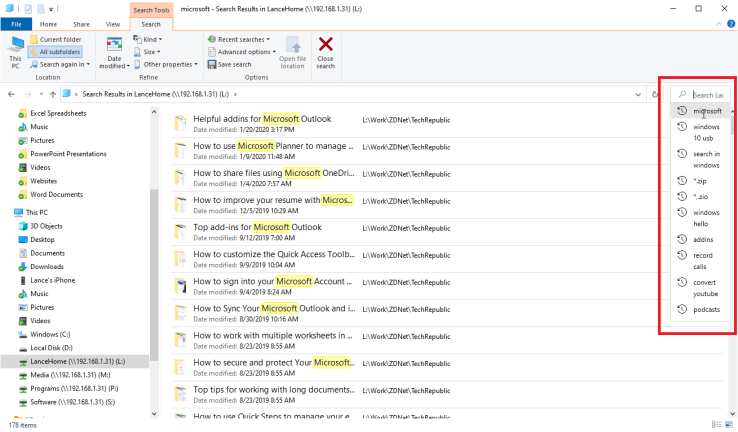The height and width of the screenshot is (432, 738).
Task: Select 'addins' search history entry
Action: point(701,240)
